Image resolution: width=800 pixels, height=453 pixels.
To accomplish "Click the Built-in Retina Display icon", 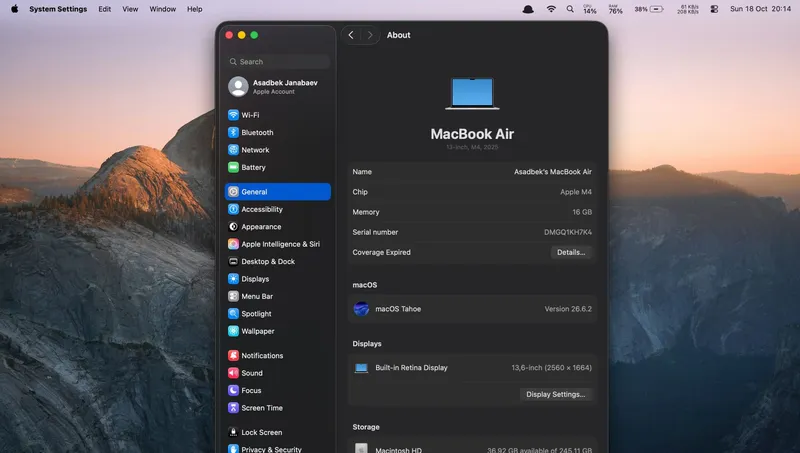I will pyautogui.click(x=361, y=368).
